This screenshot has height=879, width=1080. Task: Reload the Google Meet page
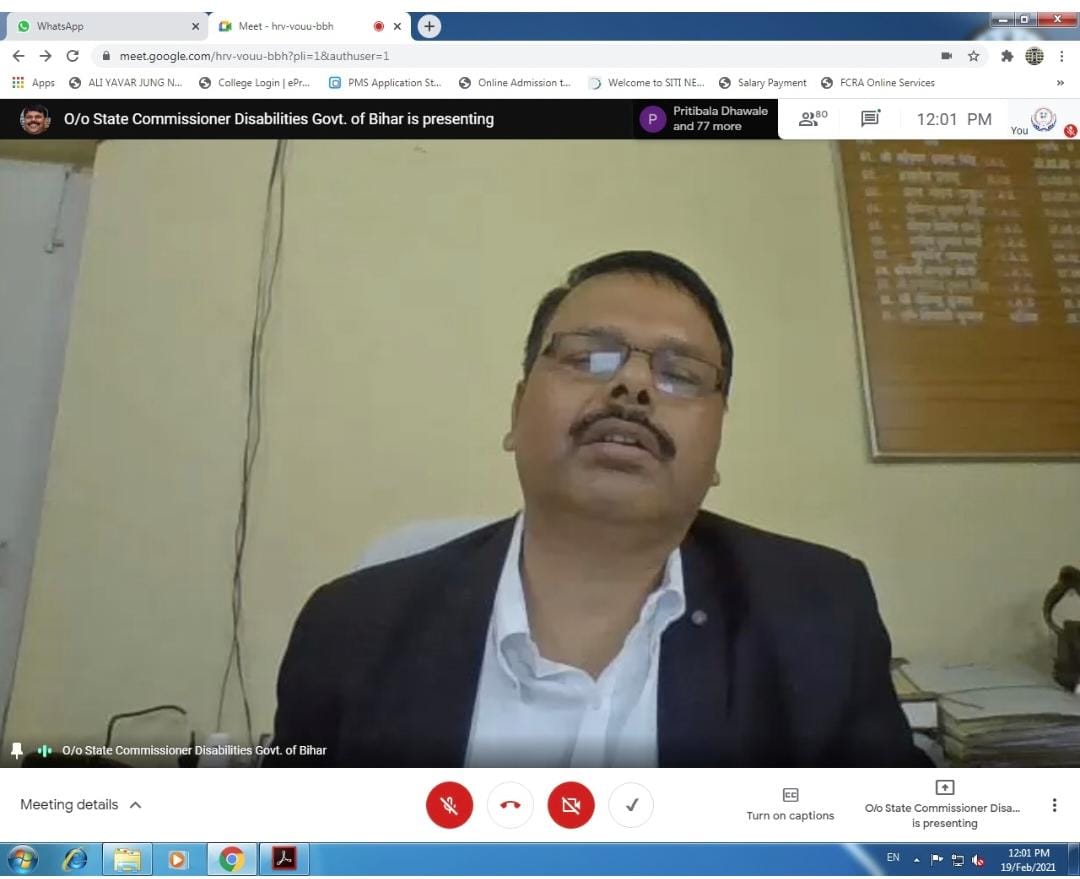[x=72, y=56]
